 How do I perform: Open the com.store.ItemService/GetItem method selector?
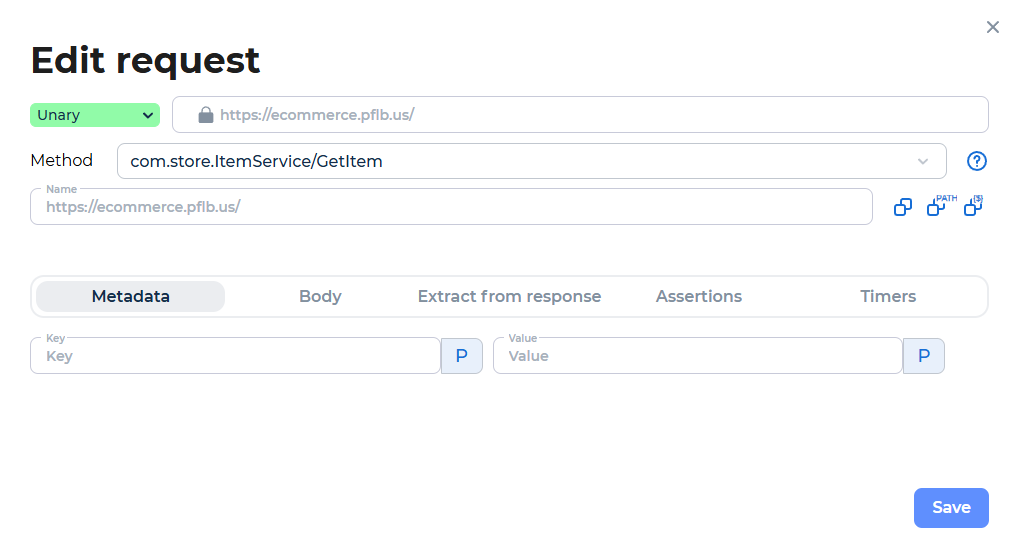[532, 161]
